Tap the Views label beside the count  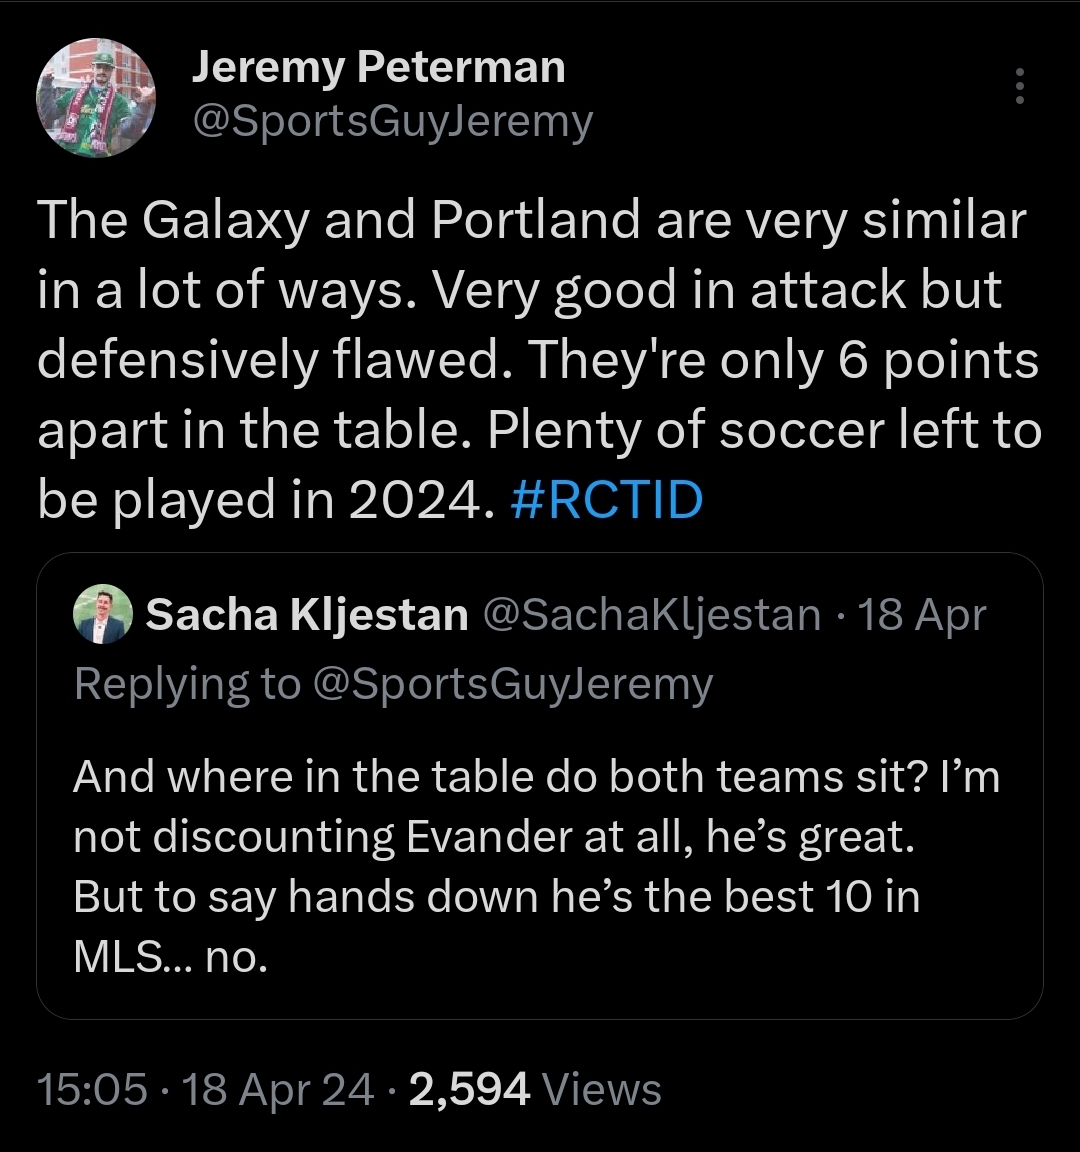(604, 1089)
